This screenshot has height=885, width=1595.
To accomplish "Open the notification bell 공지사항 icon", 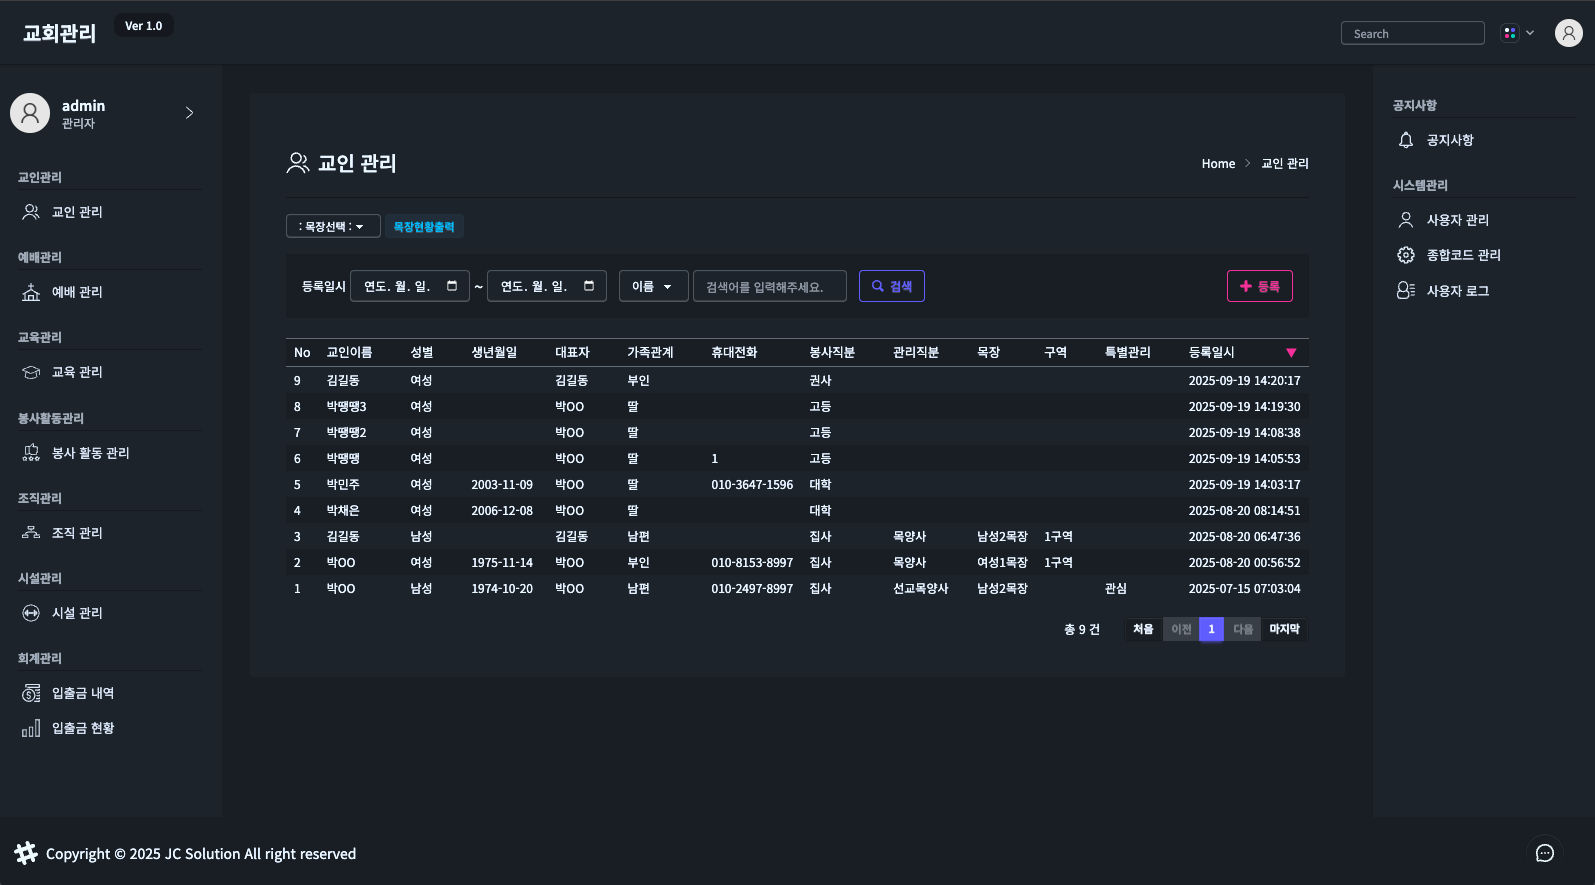I will (1406, 140).
